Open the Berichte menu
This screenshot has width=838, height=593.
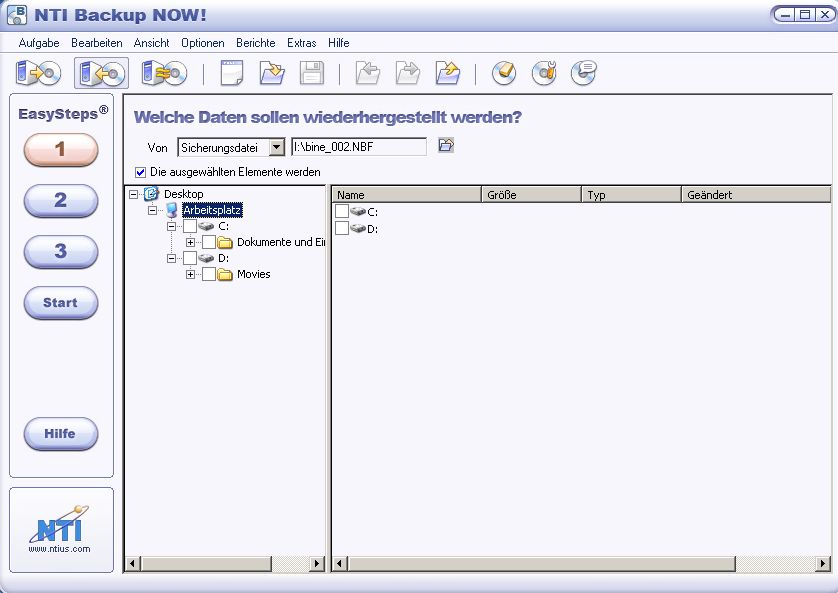tap(255, 43)
